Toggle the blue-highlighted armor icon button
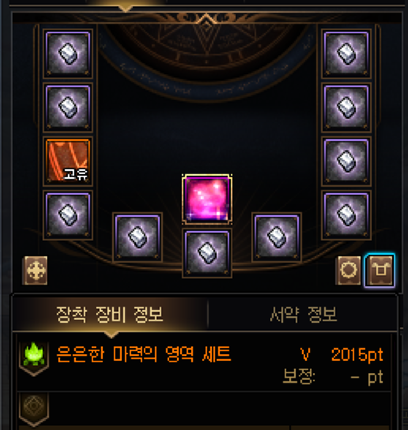Screen dimensions: 408x430 [x=380, y=270]
